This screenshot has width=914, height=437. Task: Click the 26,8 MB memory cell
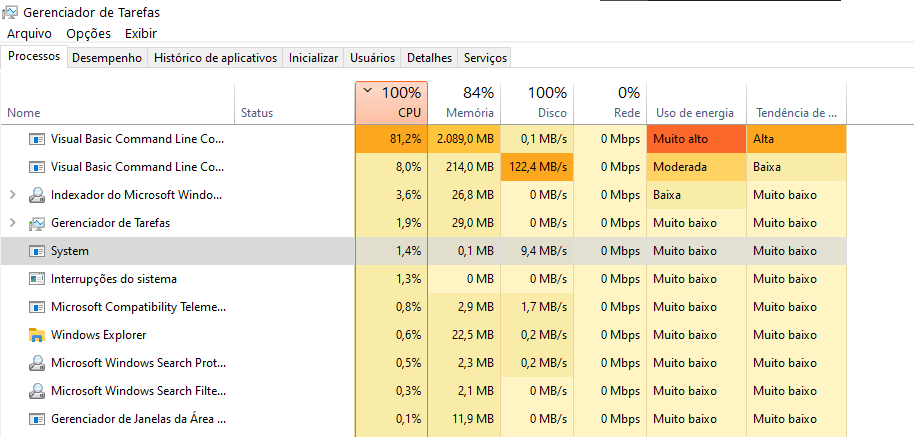(x=464, y=195)
